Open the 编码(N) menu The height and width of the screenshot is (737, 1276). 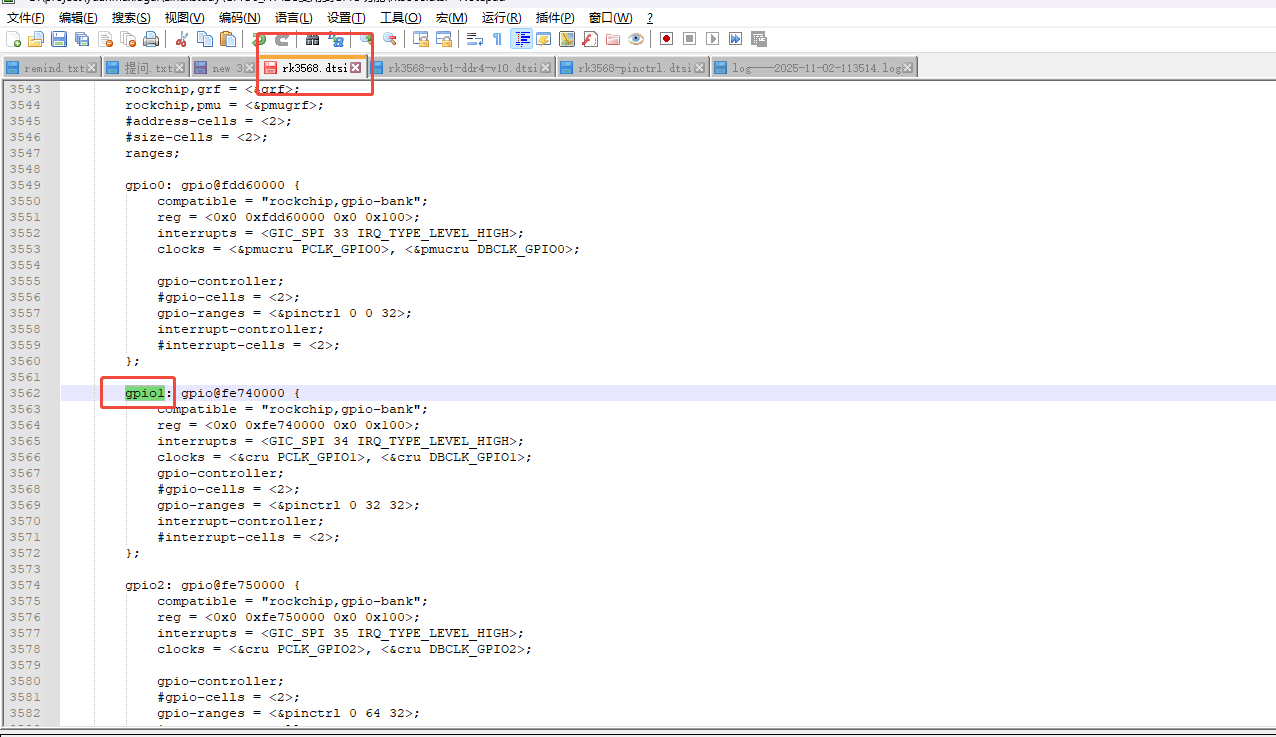240,18
